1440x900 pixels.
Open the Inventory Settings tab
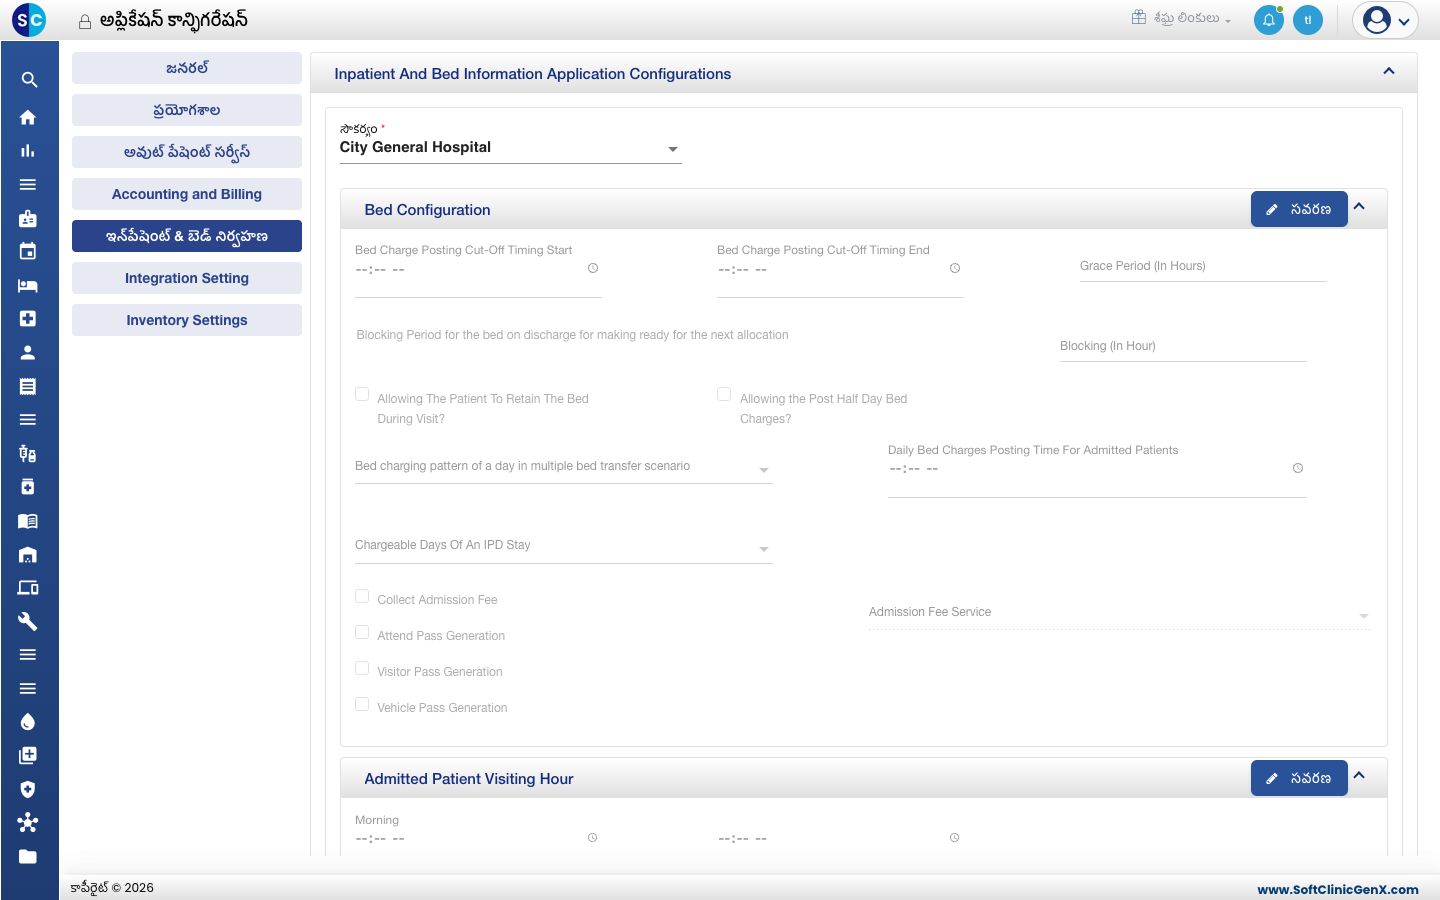[x=187, y=320]
